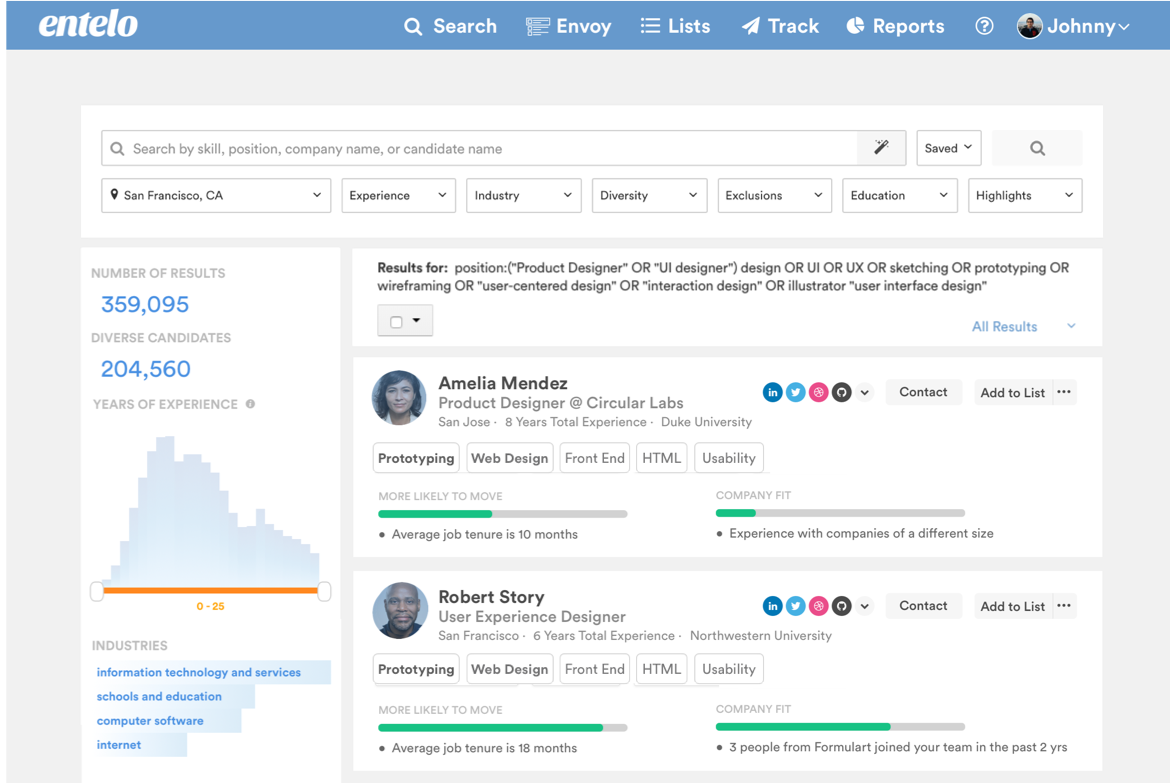Open more options for Amelia Mendez
Image resolution: width=1170 pixels, height=783 pixels.
coord(1064,392)
